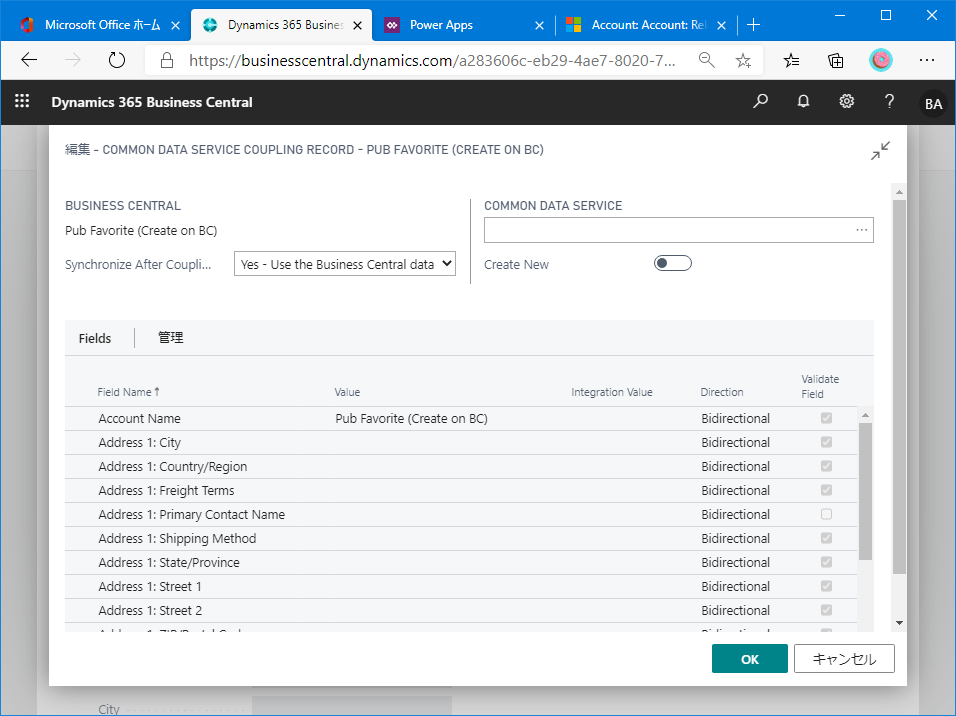The width and height of the screenshot is (956, 716).
Task: Click the Value column header
Action: pyautogui.click(x=347, y=392)
